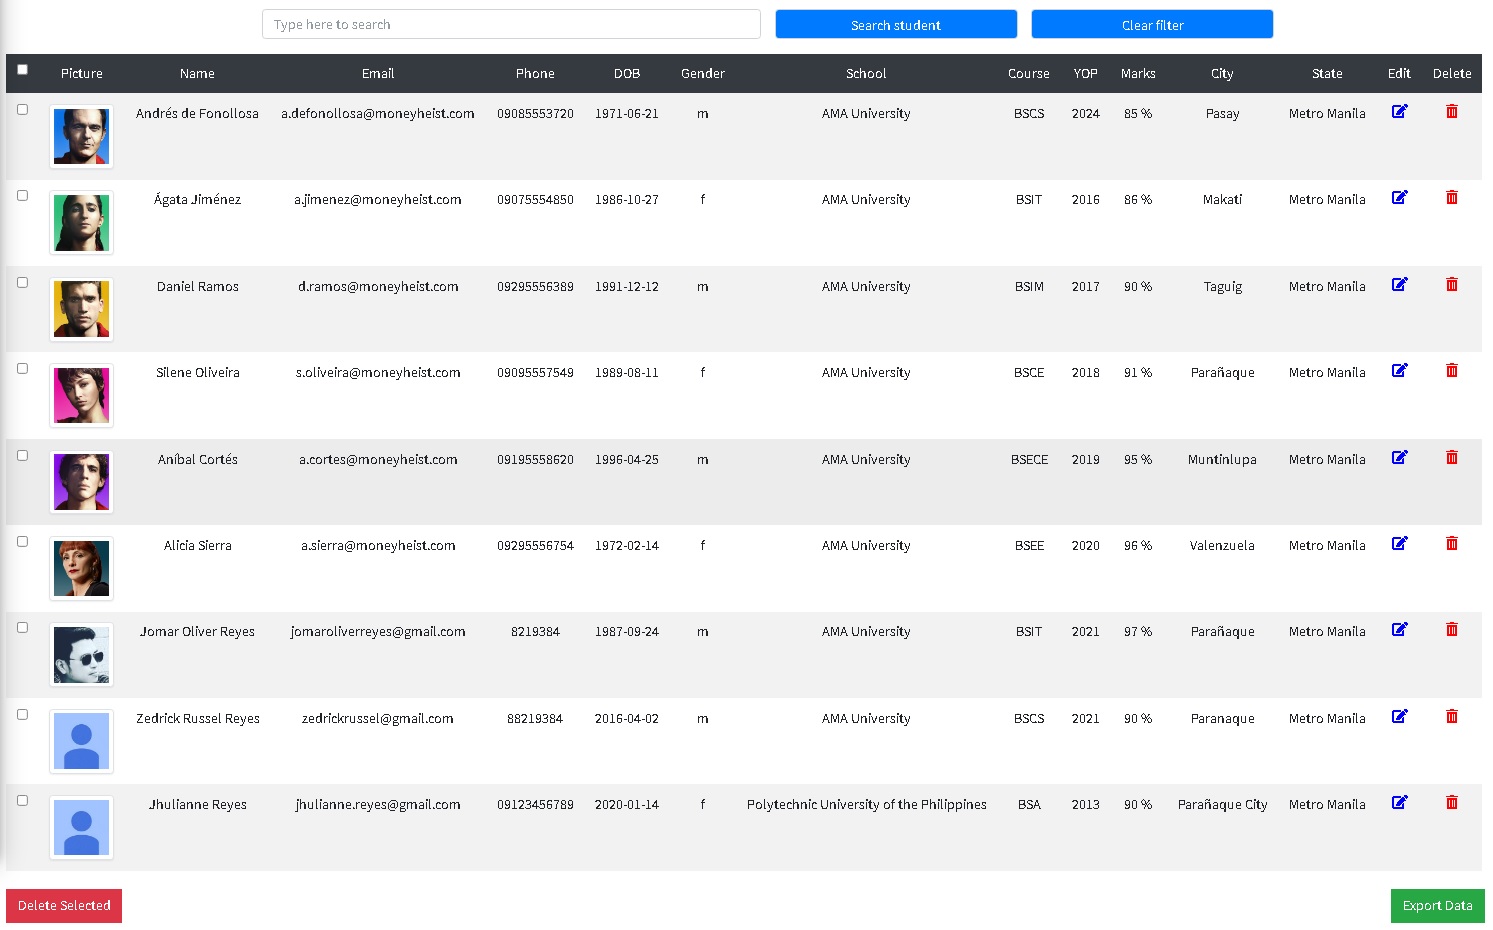The image size is (1493, 930).
Task: Delete Jhulianne Reyes record
Action: point(1451,803)
